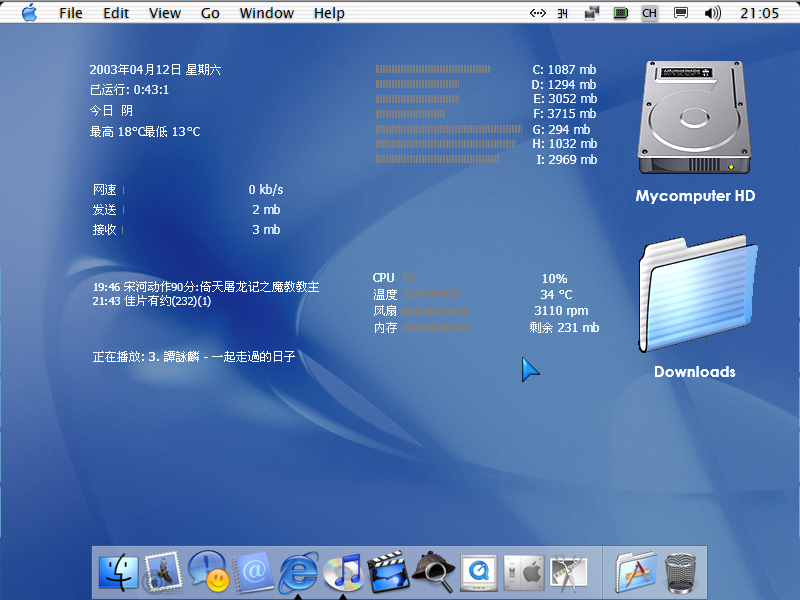The width and height of the screenshot is (800, 600).
Task: Open the Edit menu
Action: pos(116,13)
